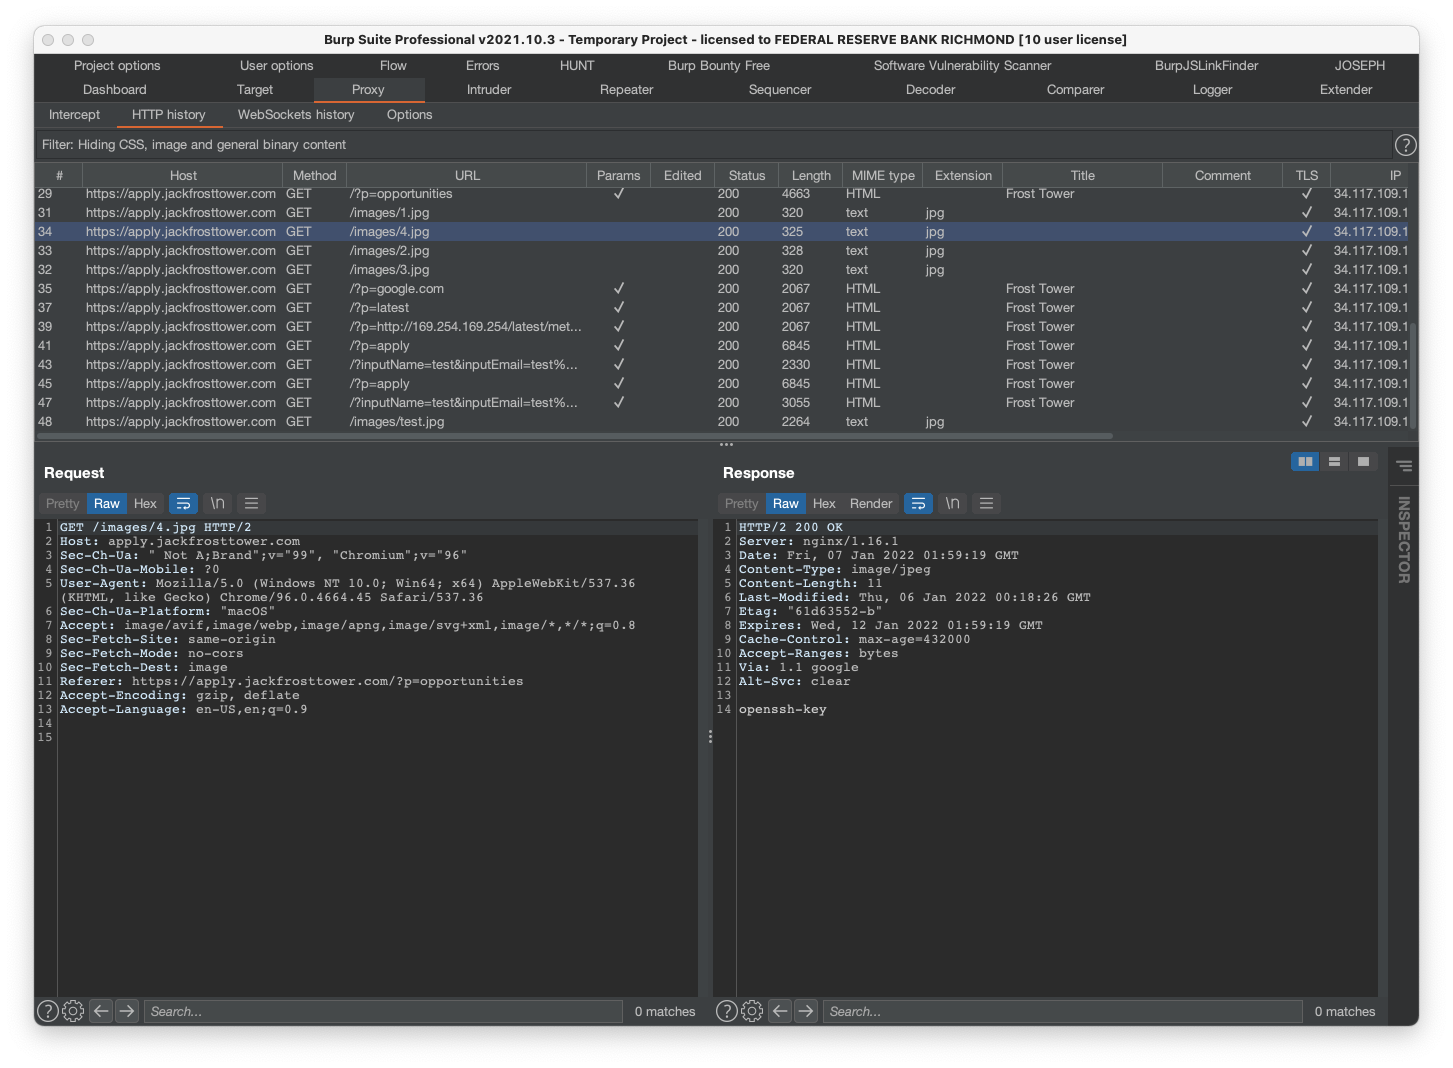Click the history panel horizontal splitter dots
The width and height of the screenshot is (1453, 1068).
(x=726, y=445)
